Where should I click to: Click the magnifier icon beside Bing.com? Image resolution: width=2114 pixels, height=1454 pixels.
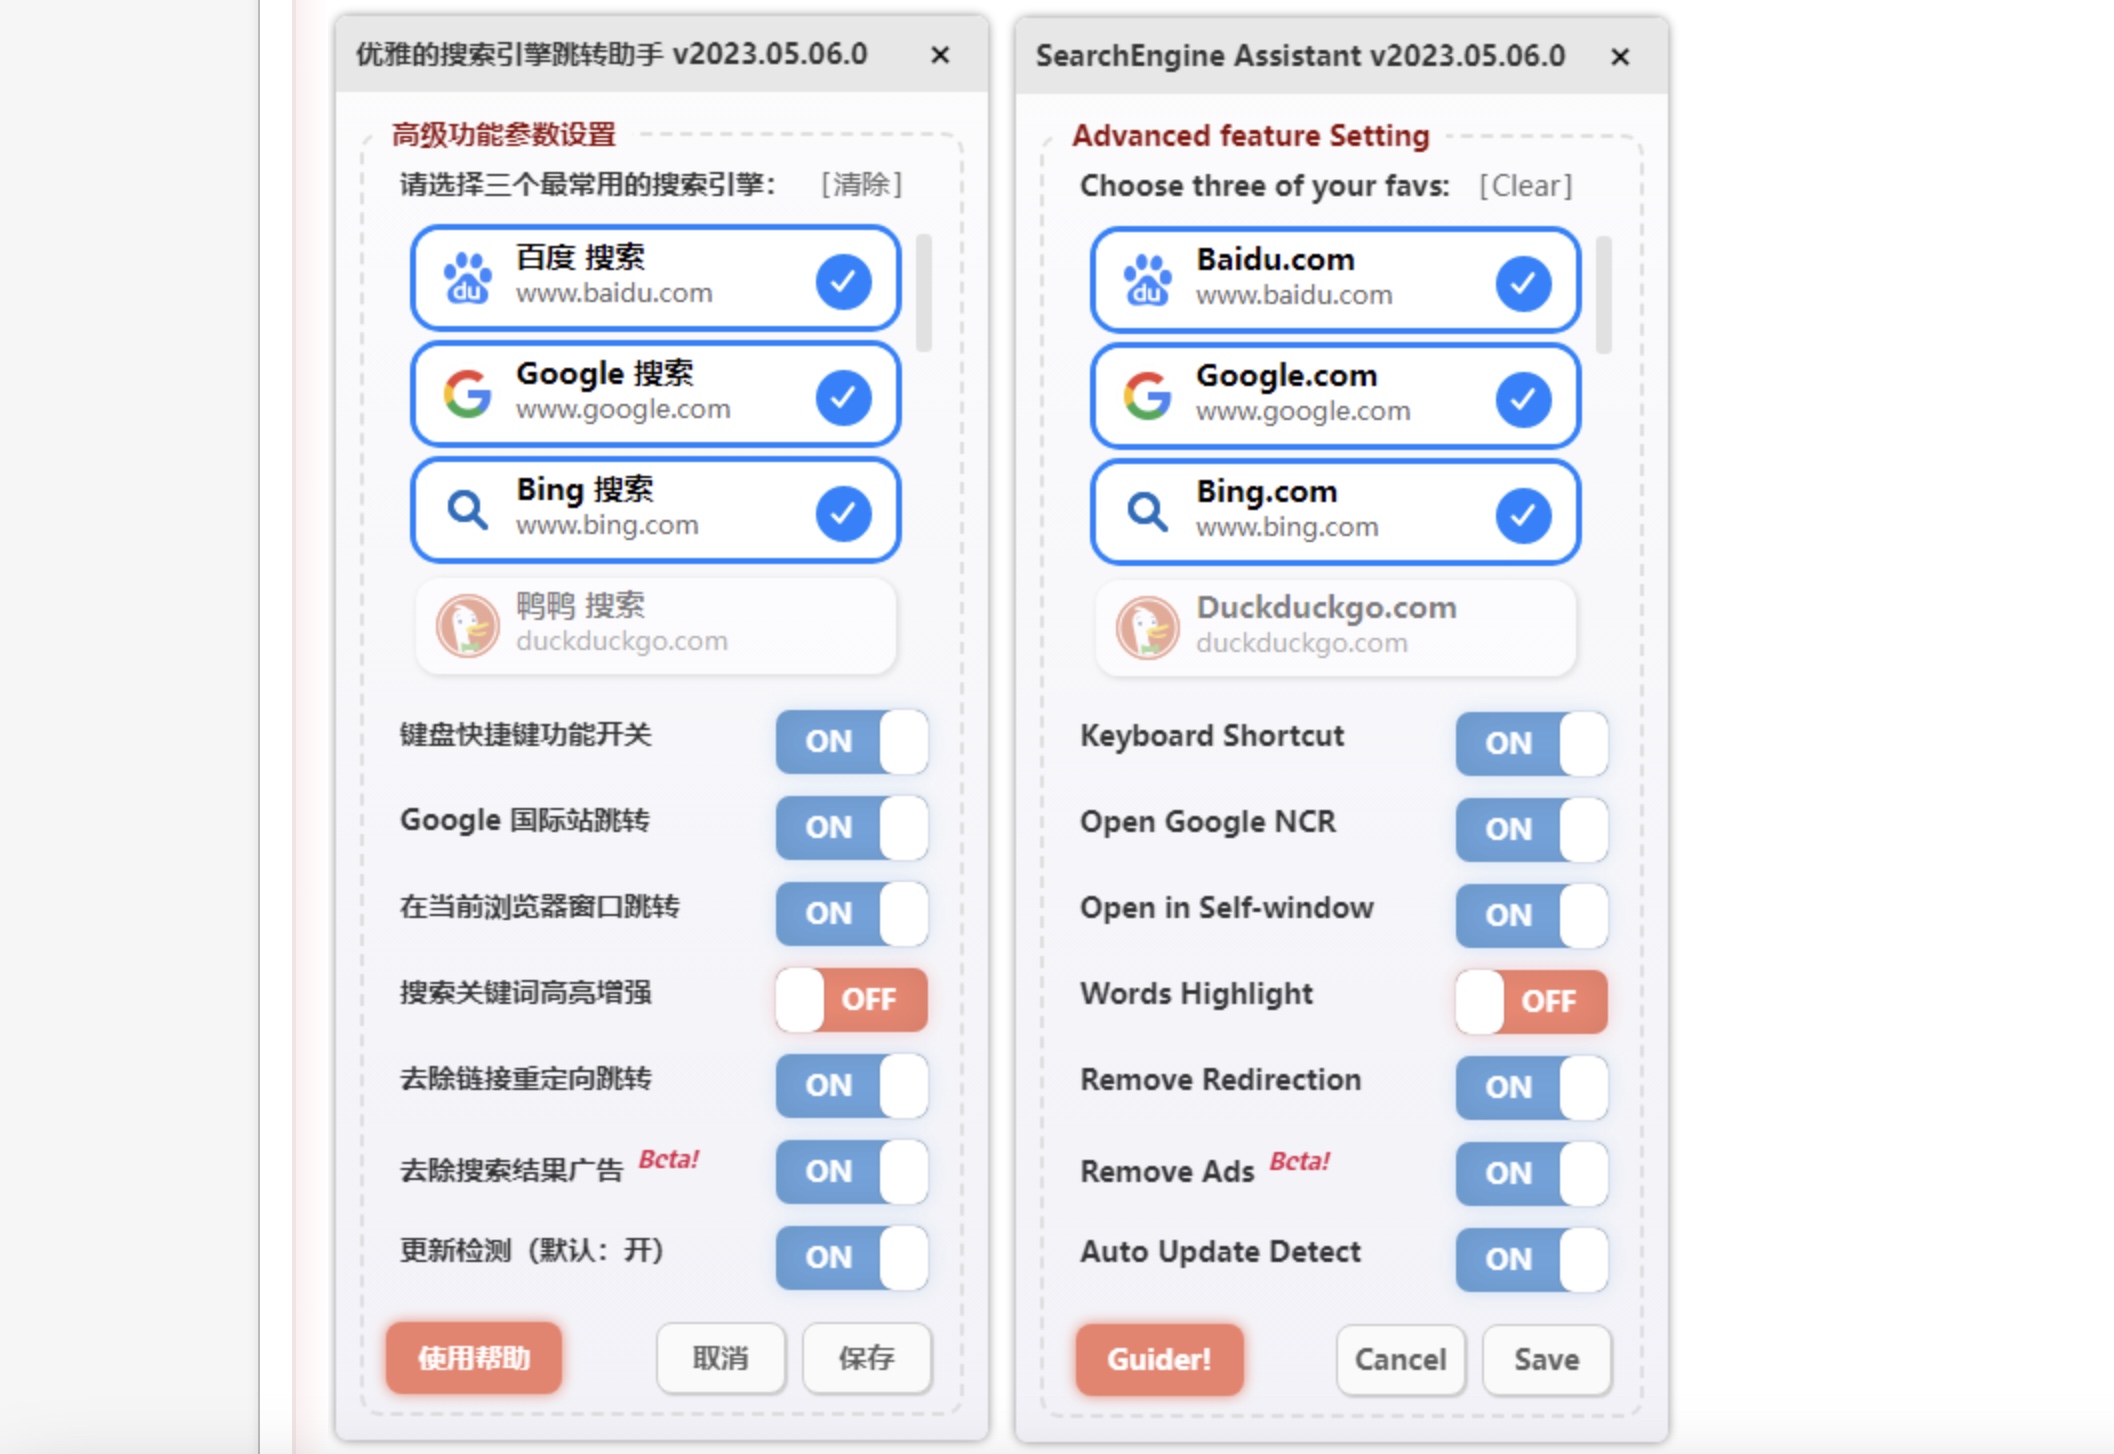point(1147,512)
